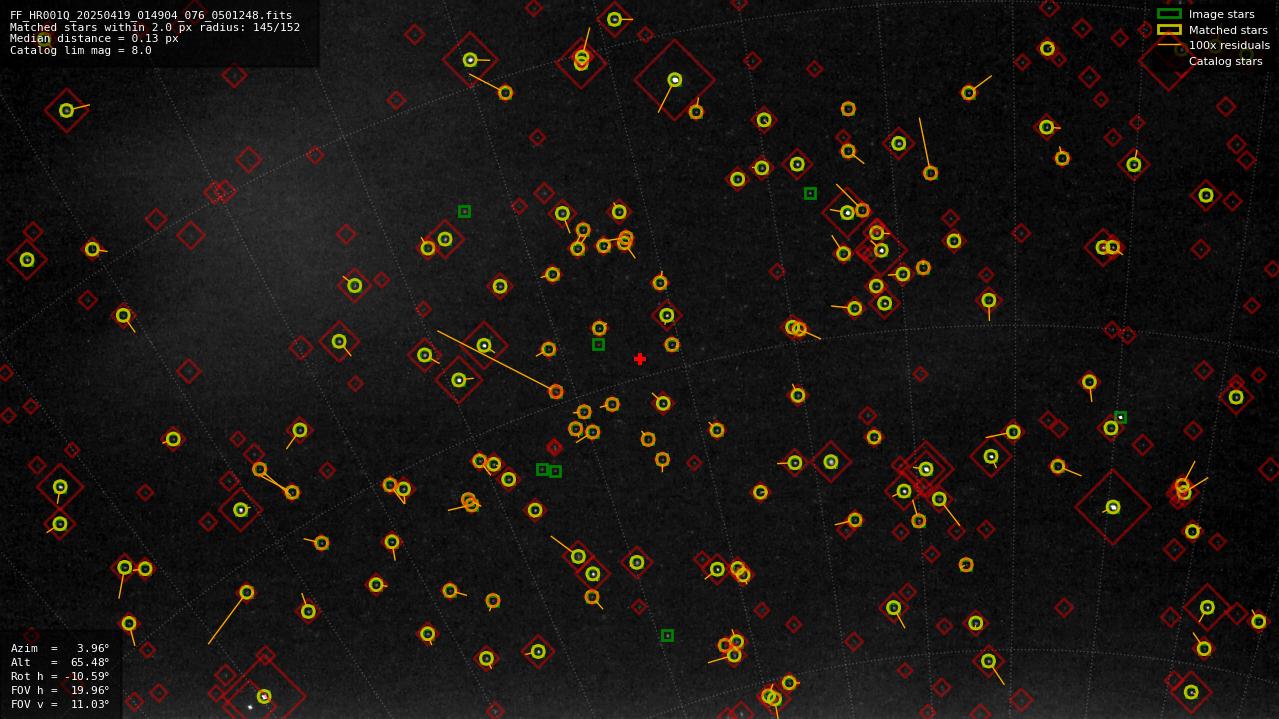Click the orange 100x residuals legend line
The width and height of the screenshot is (1279, 719).
point(1169,45)
